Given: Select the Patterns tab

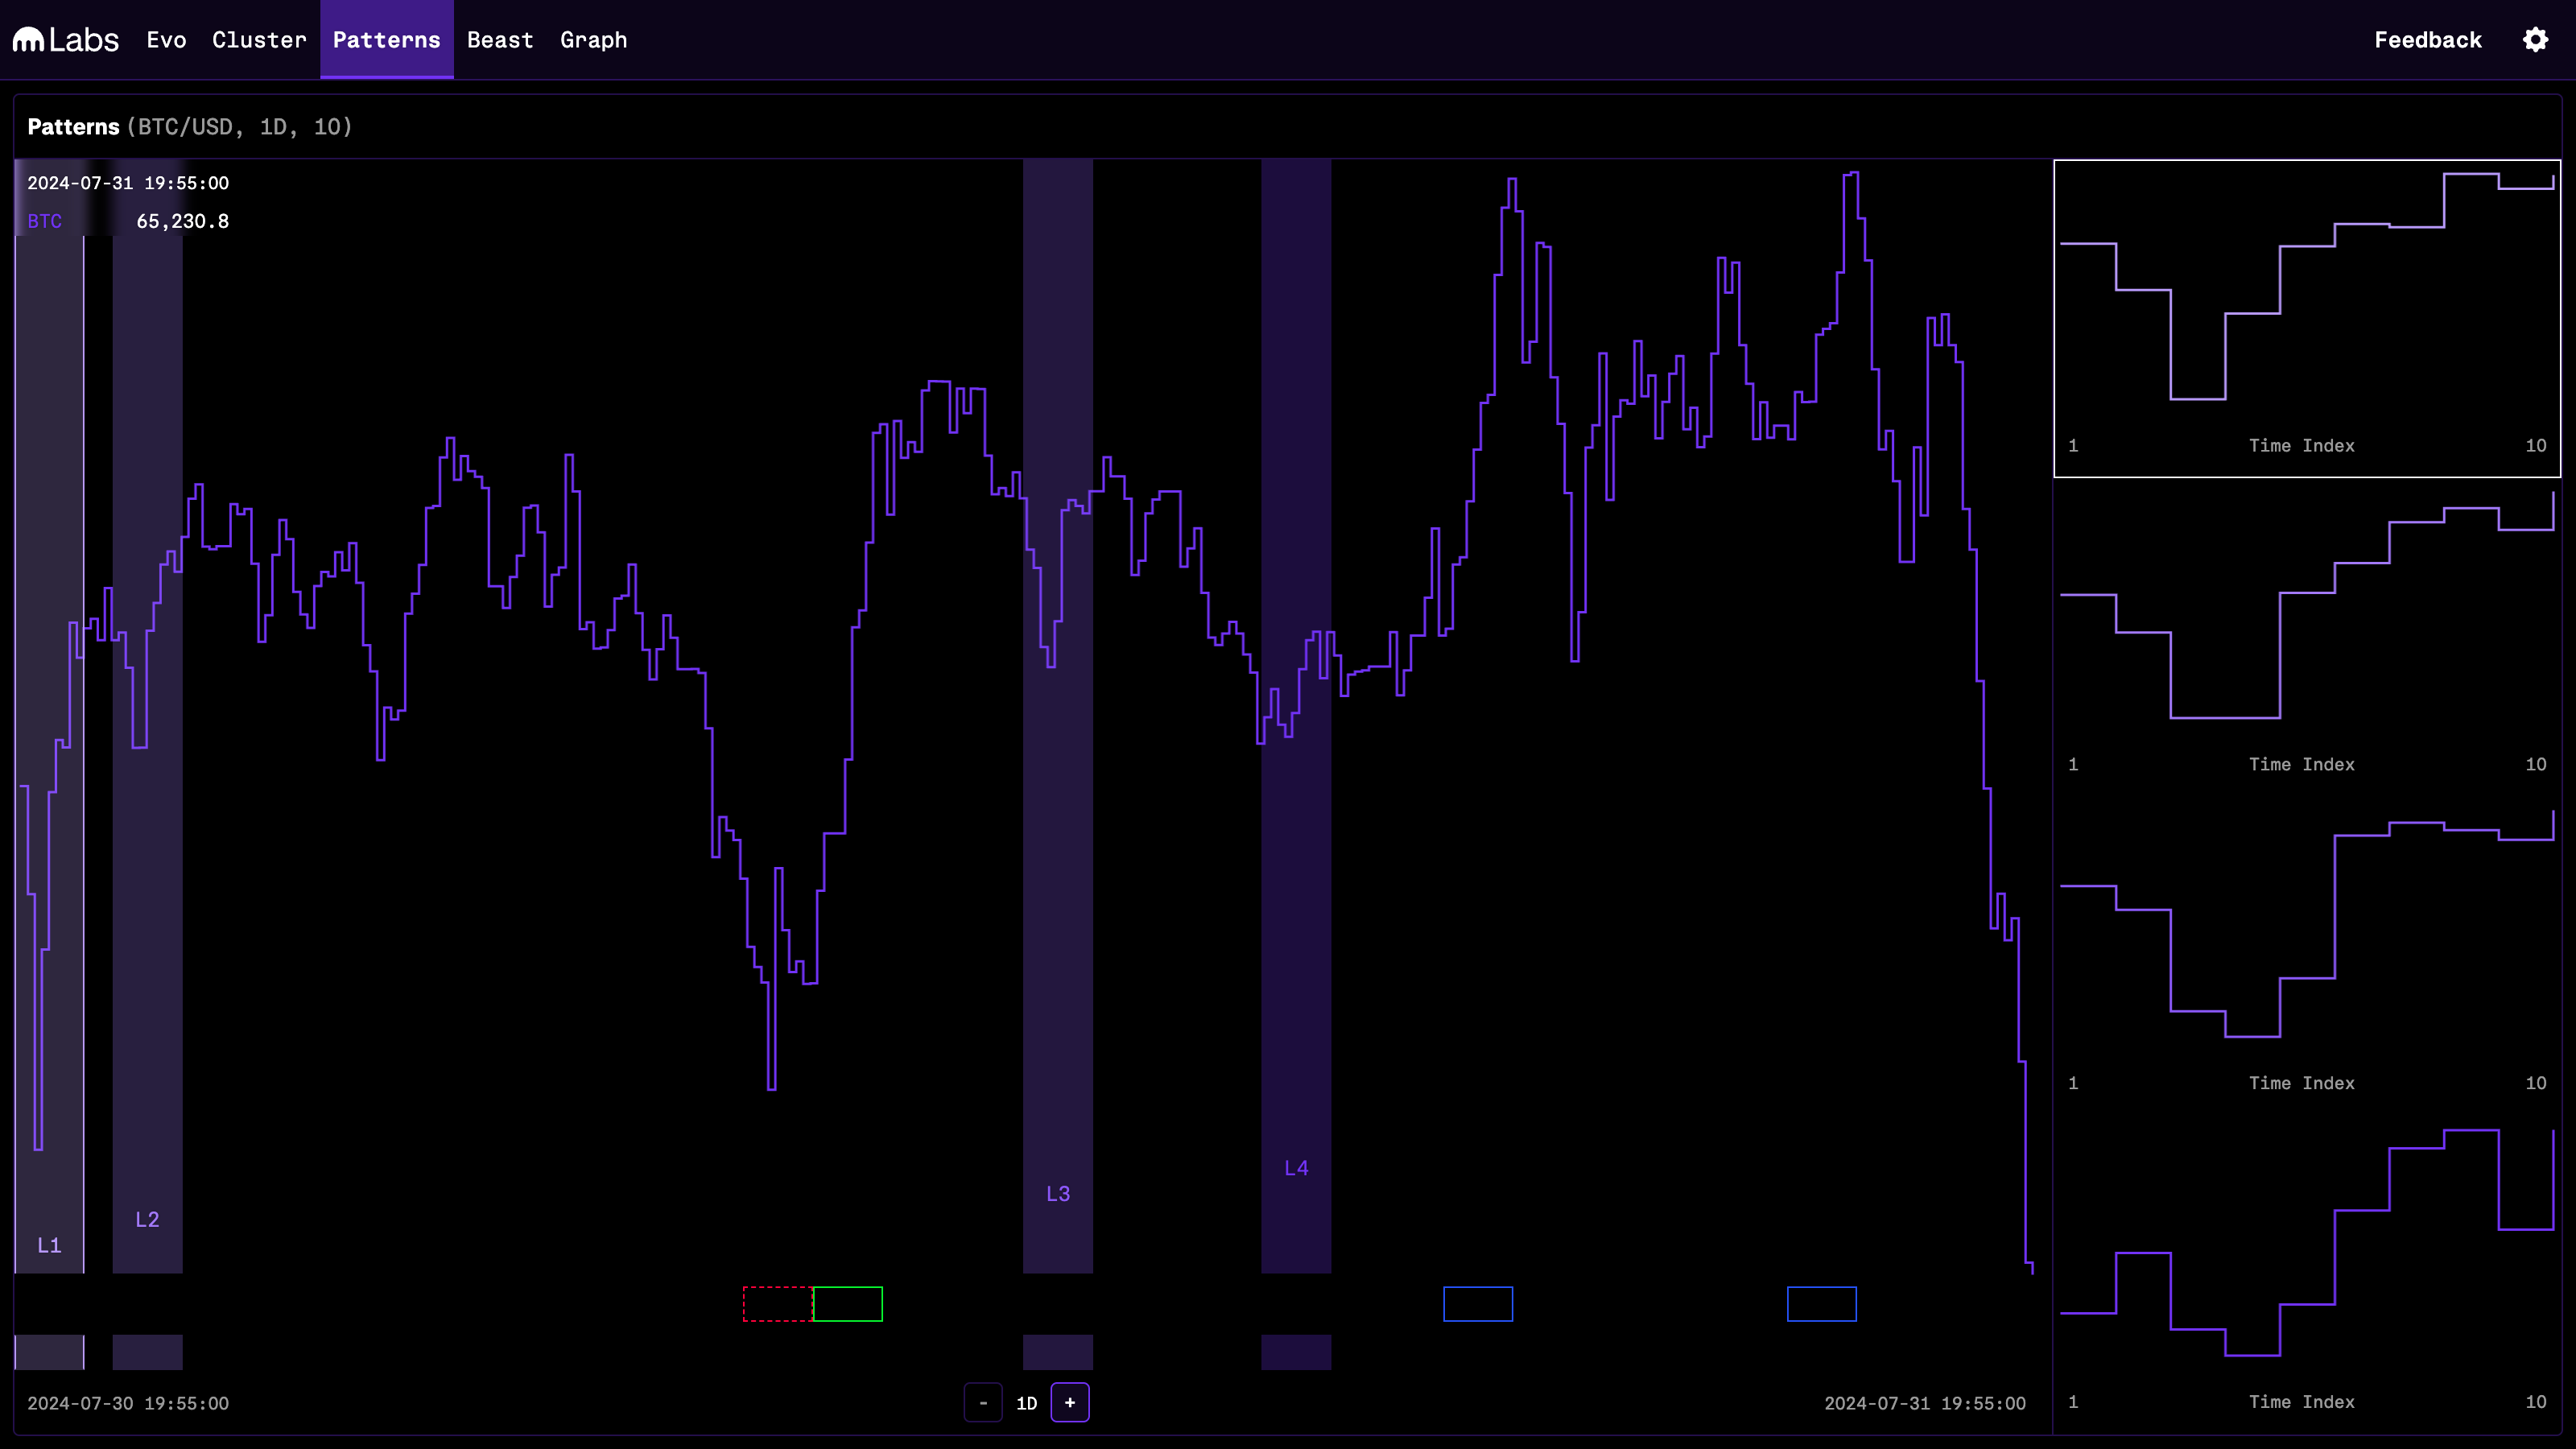Looking at the screenshot, I should point(386,40).
